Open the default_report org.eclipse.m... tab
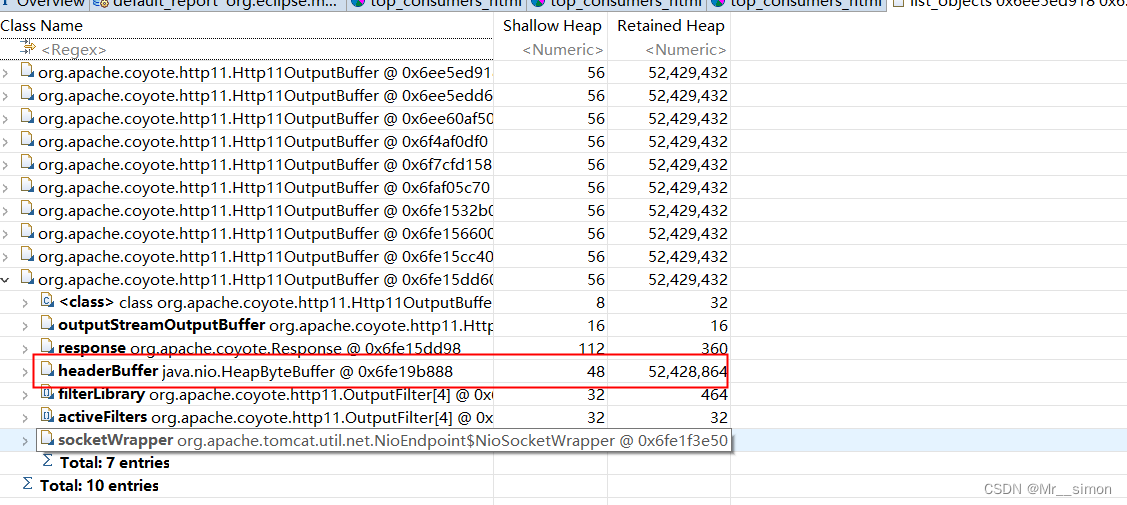Image resolution: width=1127 pixels, height=505 pixels. 218,4
